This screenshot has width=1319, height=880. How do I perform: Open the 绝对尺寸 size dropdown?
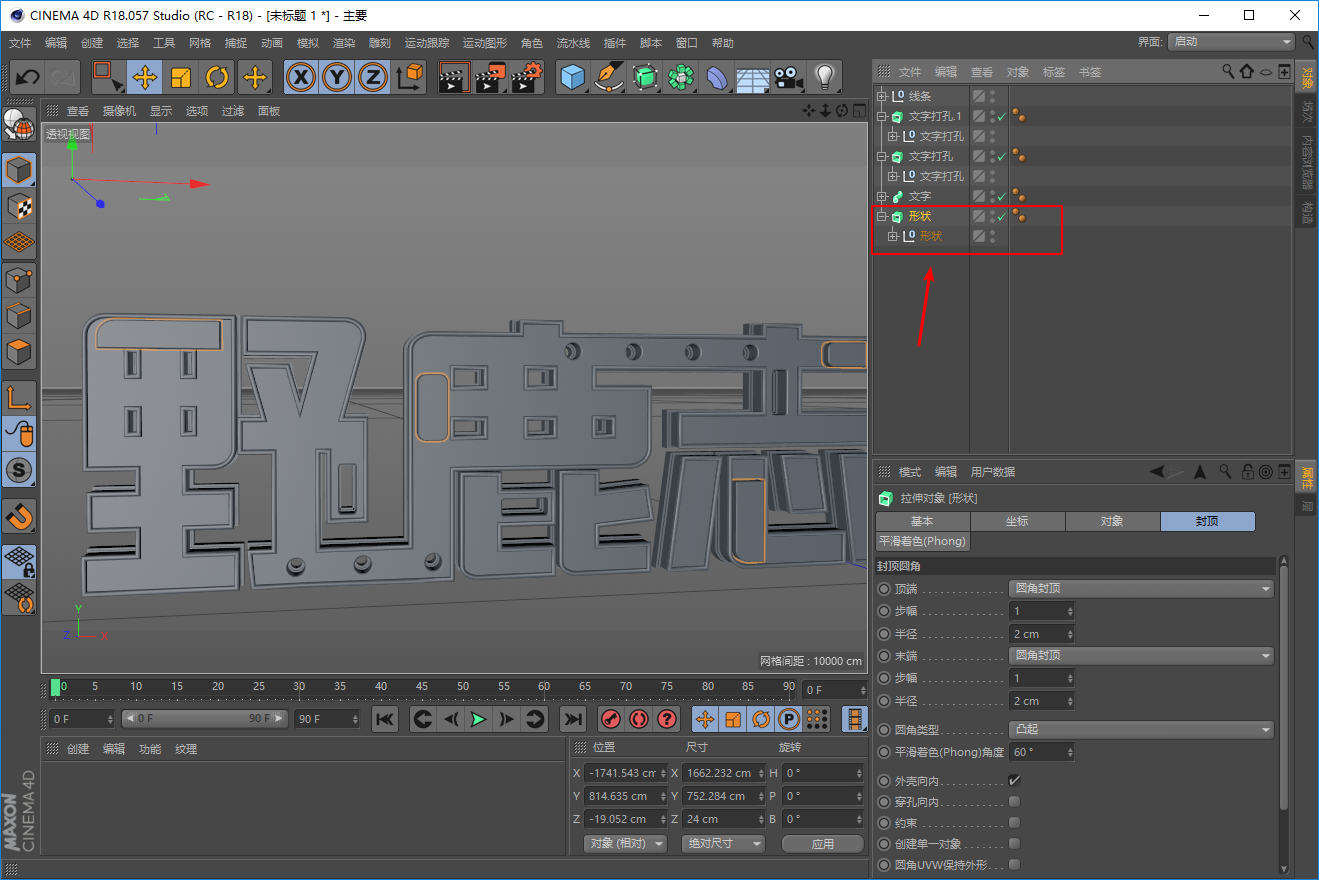coord(723,843)
